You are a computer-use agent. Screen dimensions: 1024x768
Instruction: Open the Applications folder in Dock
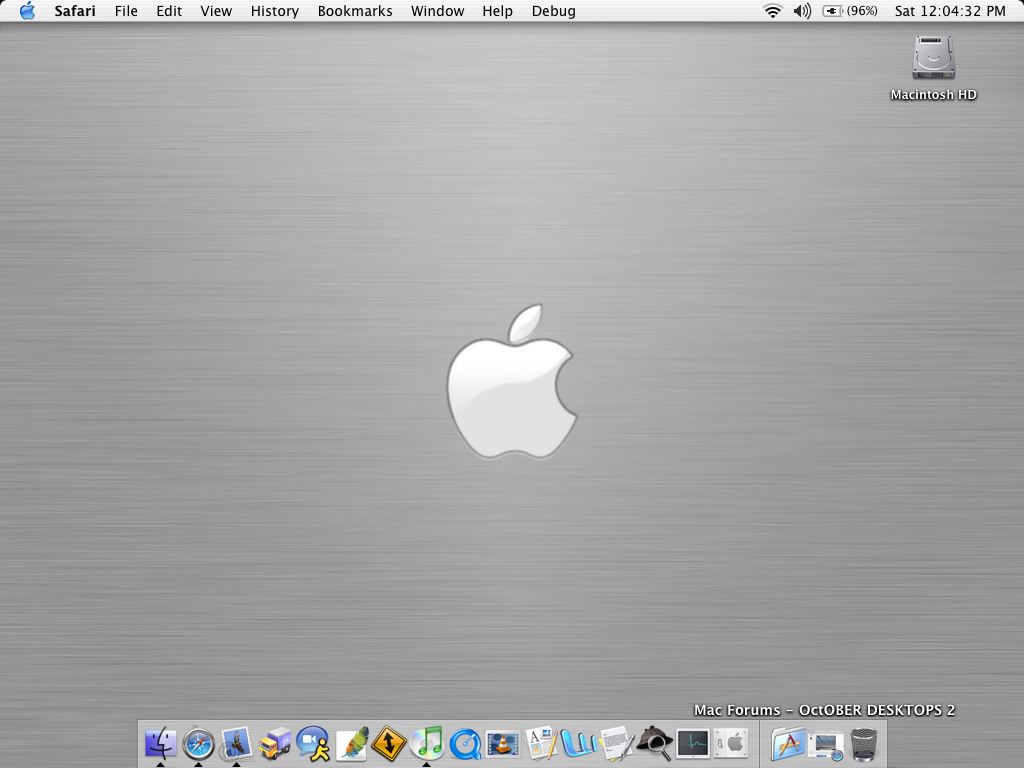coord(788,743)
